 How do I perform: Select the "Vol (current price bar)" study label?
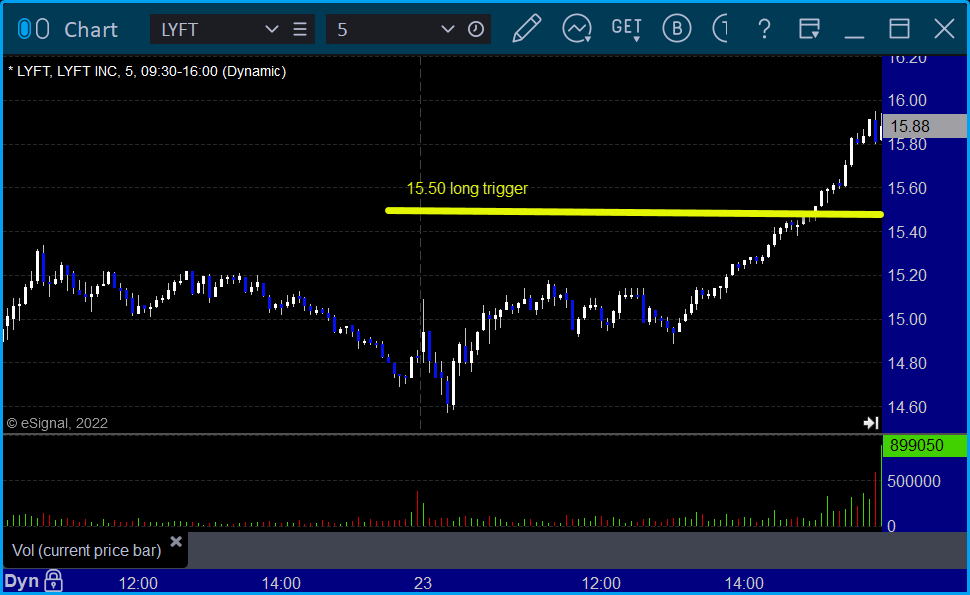pyautogui.click(x=87, y=550)
